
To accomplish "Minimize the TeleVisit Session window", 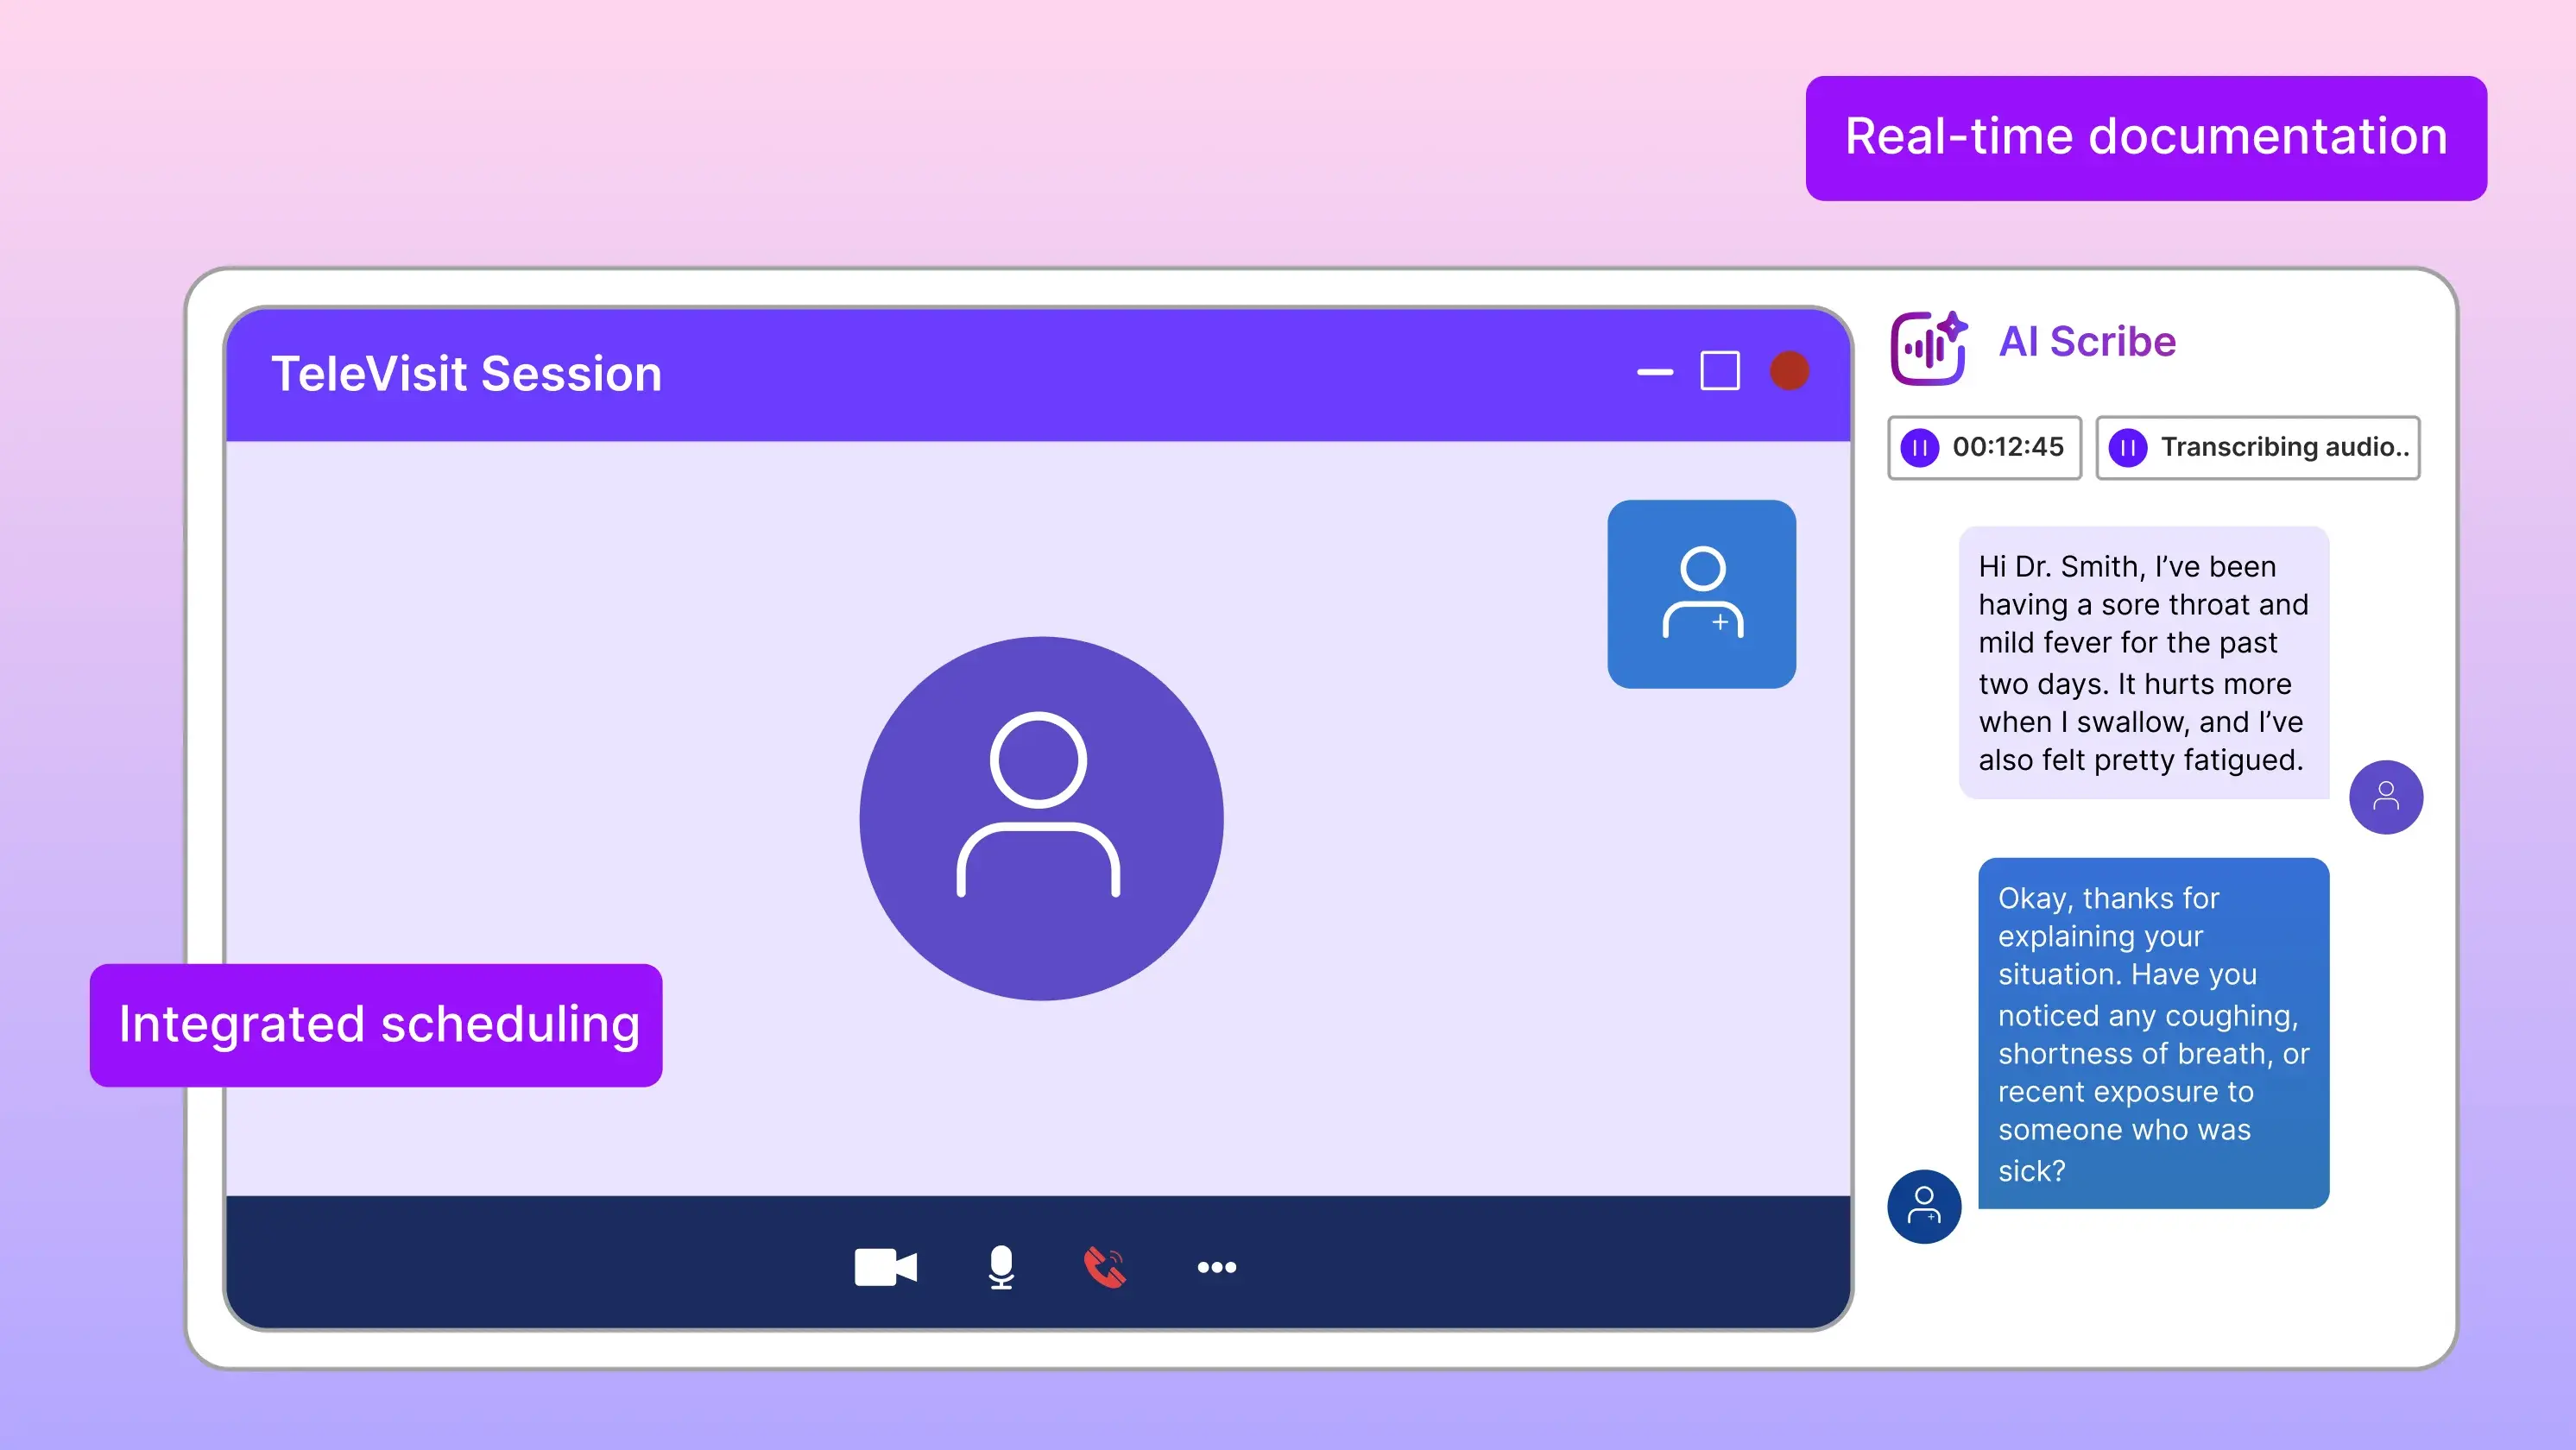I will pos(1654,372).
